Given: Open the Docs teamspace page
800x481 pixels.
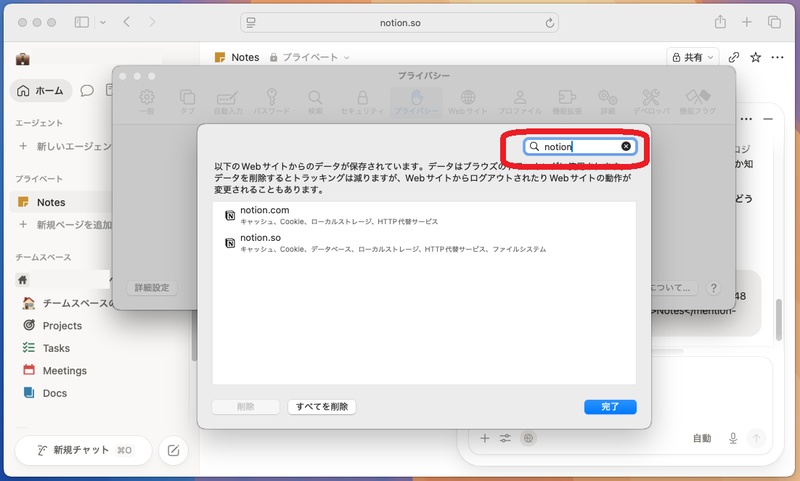Looking at the screenshot, I should tap(55, 393).
